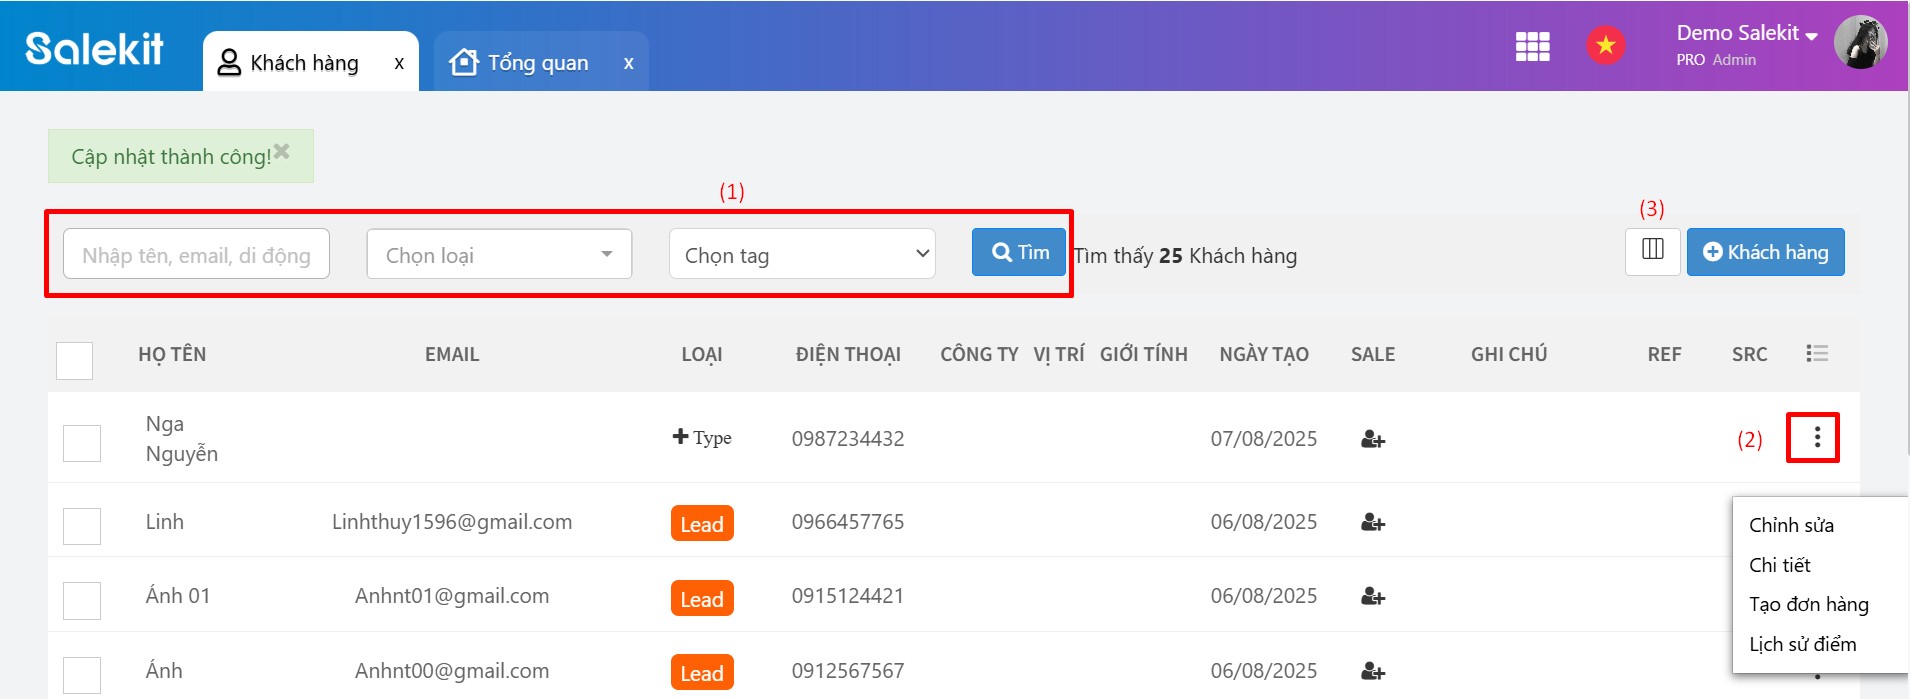
Task: Click email Anhnt01@gmail.com
Action: tap(452, 595)
